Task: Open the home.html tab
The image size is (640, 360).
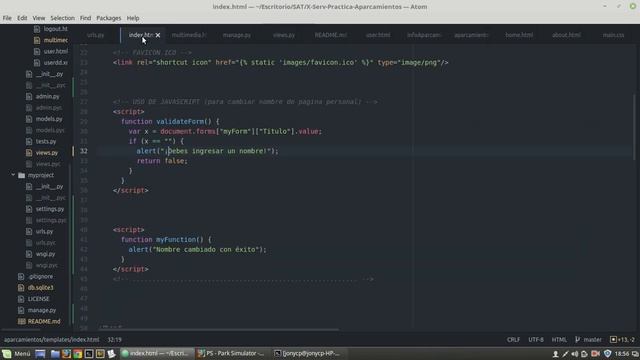Action: pyautogui.click(x=519, y=35)
